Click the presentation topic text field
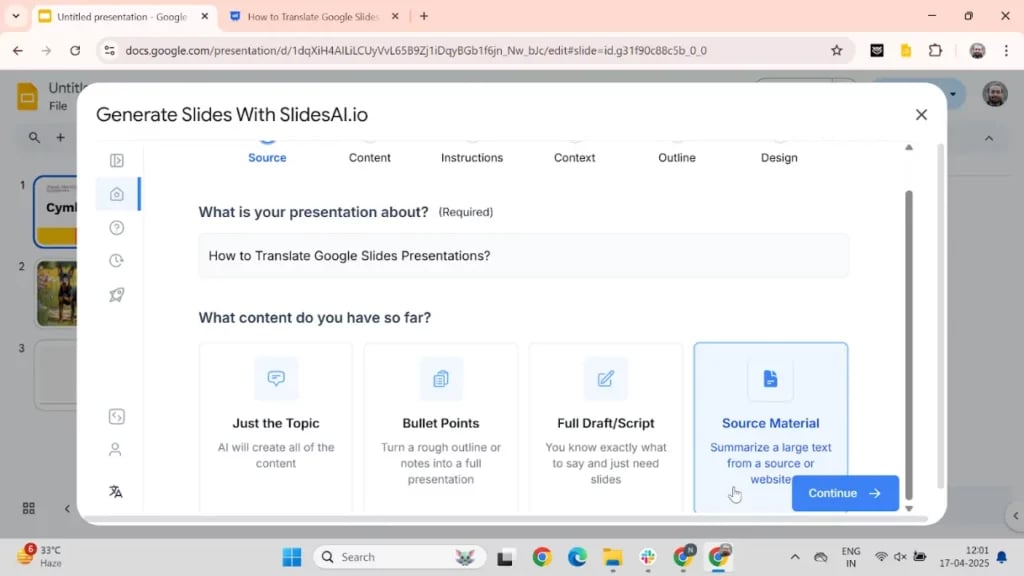This screenshot has height=576, width=1024. 523,256
